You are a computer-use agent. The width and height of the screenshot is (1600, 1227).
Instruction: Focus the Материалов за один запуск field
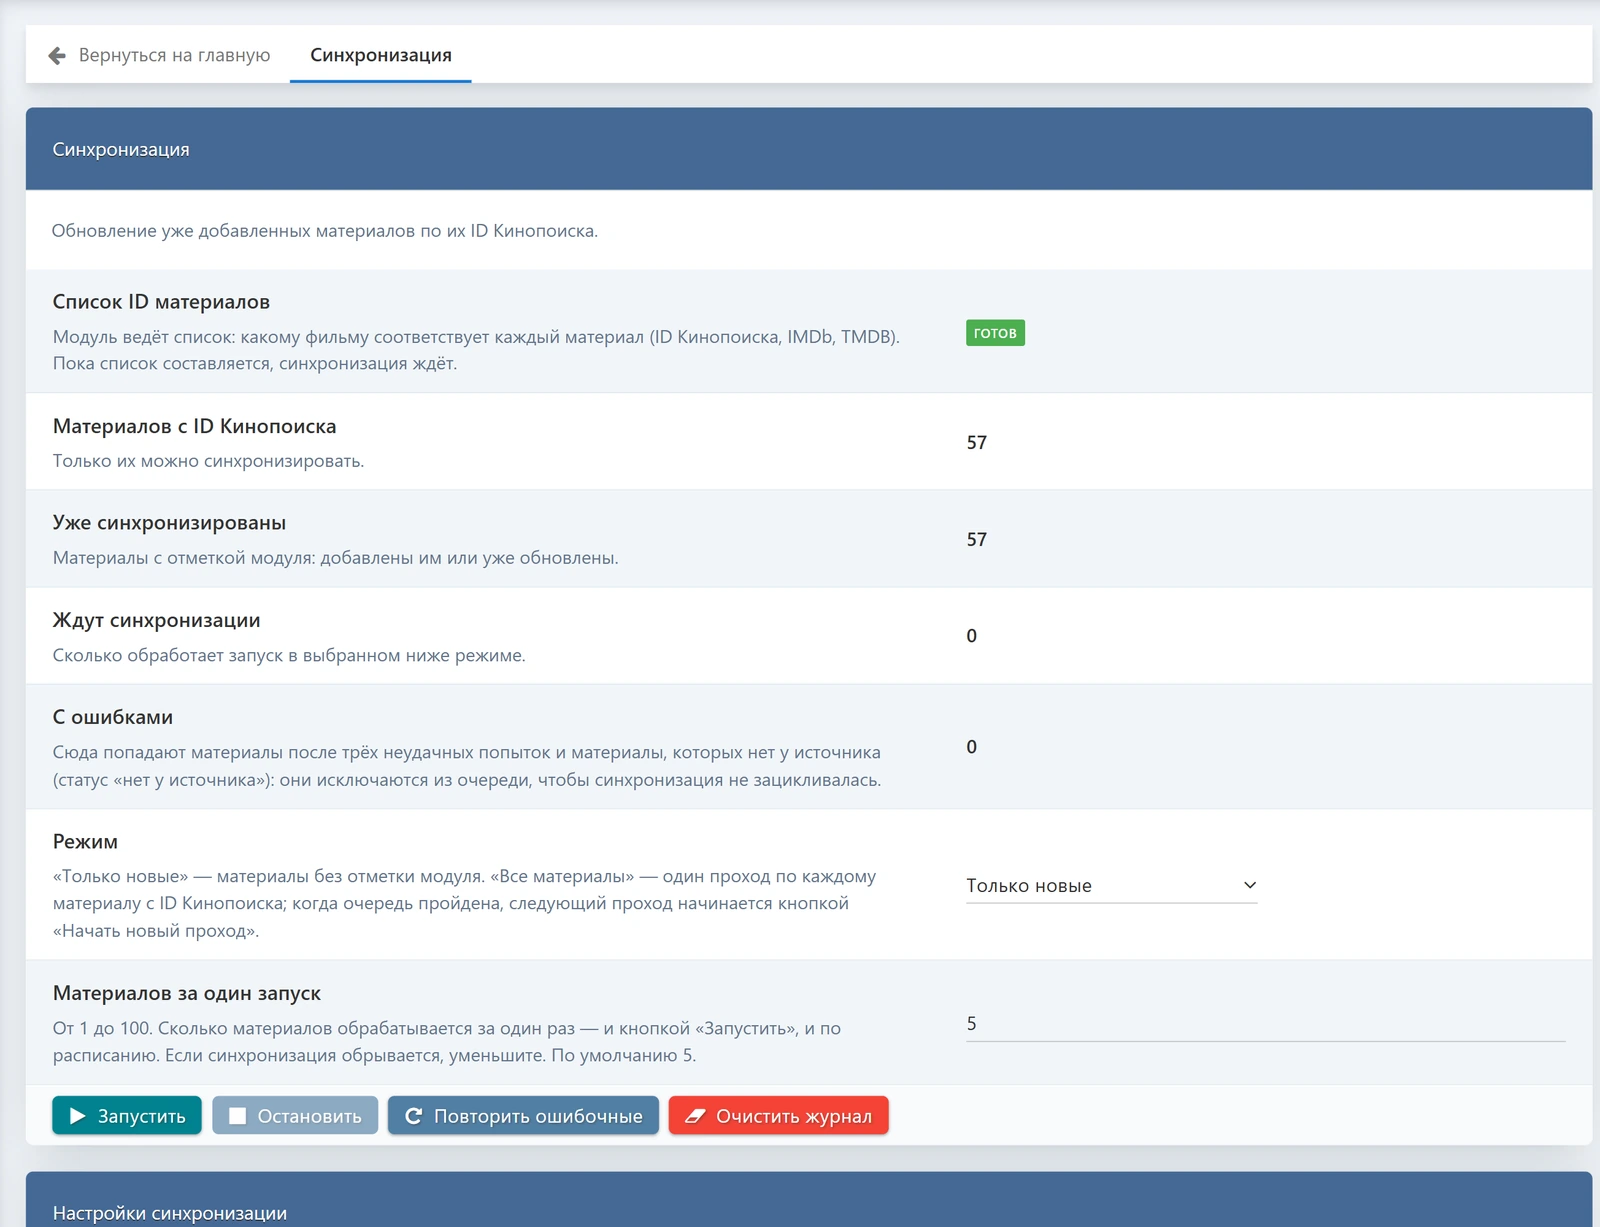[x=1265, y=1024]
